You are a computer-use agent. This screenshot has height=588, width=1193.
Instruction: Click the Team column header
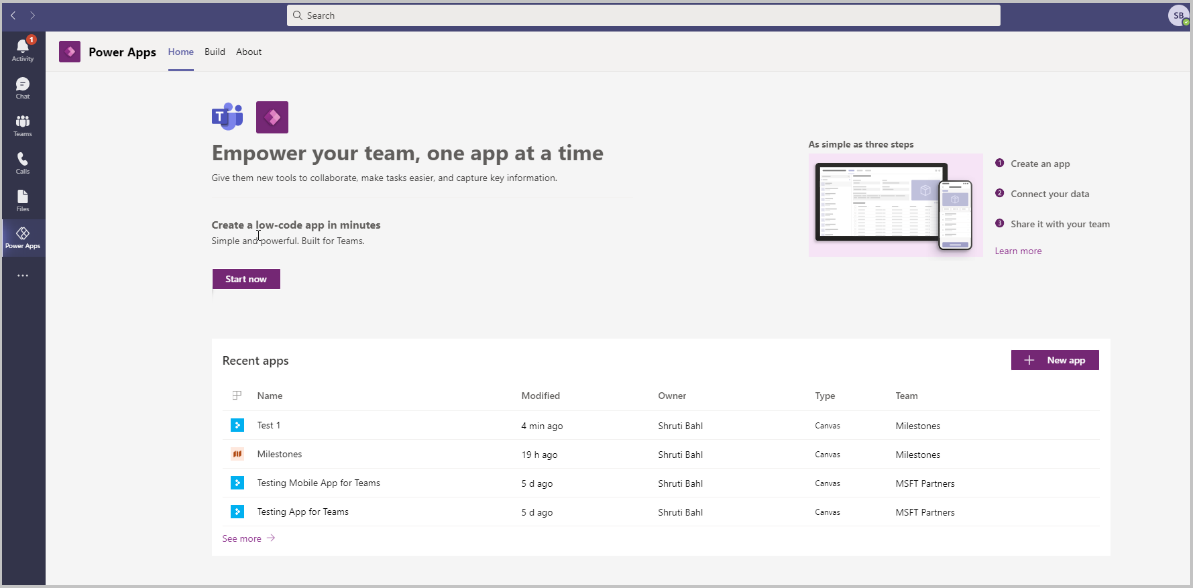click(906, 396)
